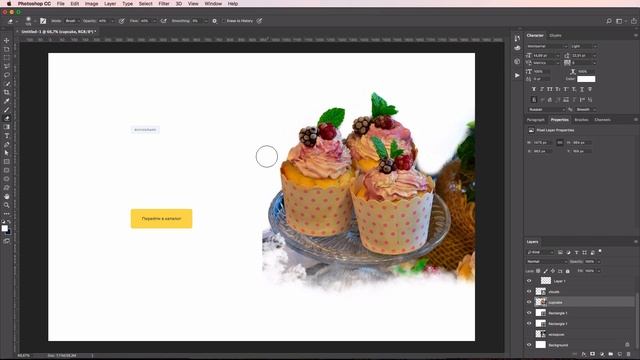Open layer filter Kind dropdown
The width and height of the screenshot is (640, 360).
pyautogui.click(x=540, y=253)
